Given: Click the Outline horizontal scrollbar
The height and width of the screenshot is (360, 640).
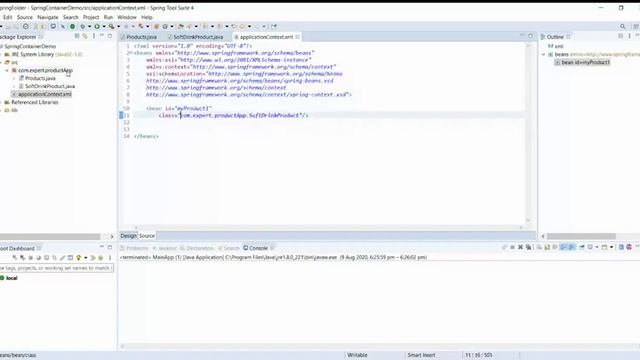Looking at the screenshot, I should point(581,236).
